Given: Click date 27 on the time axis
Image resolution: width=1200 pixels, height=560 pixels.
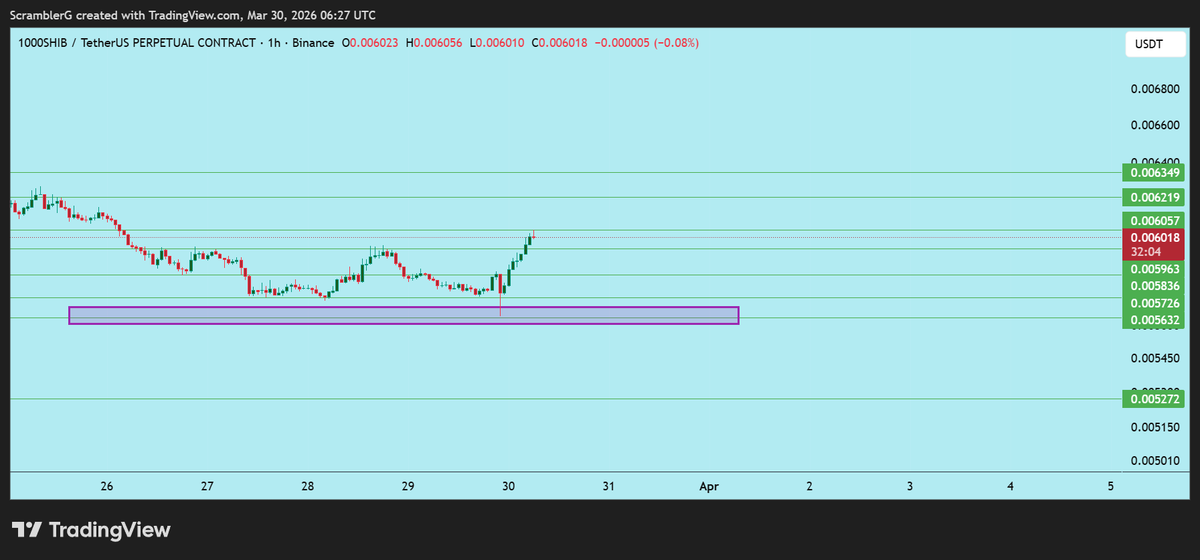Looking at the screenshot, I should (x=207, y=486).
